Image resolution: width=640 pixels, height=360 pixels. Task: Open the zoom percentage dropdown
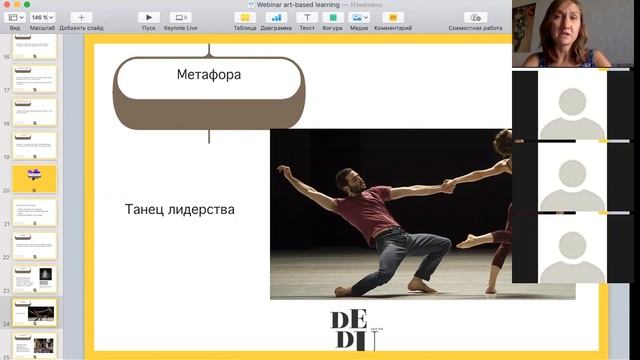click(x=42, y=18)
